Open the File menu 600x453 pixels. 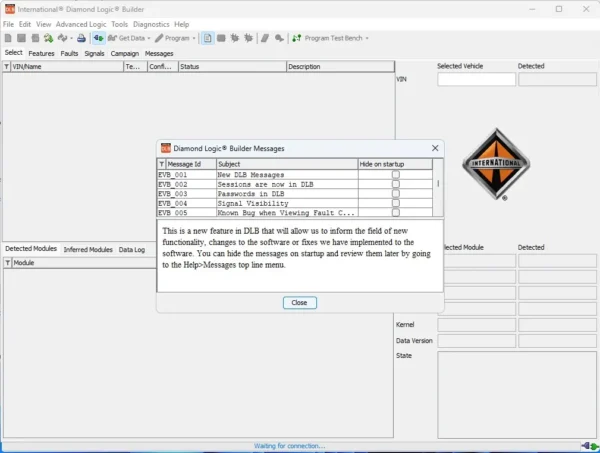[8, 24]
